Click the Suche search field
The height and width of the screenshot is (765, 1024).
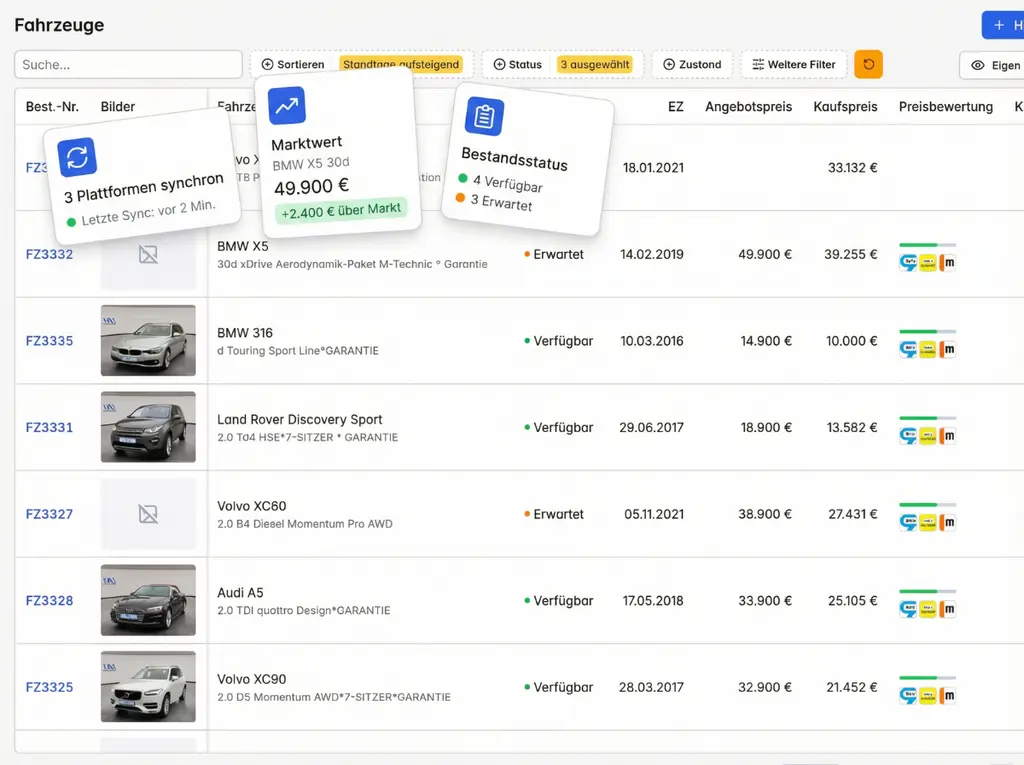coord(128,65)
